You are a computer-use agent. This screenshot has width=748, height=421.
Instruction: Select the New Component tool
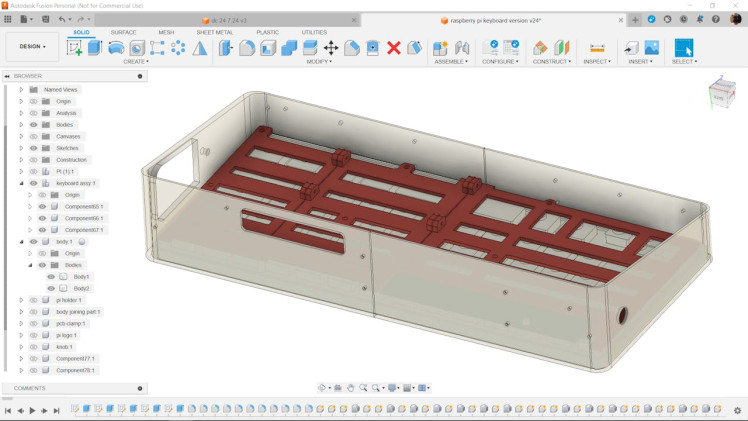click(440, 48)
